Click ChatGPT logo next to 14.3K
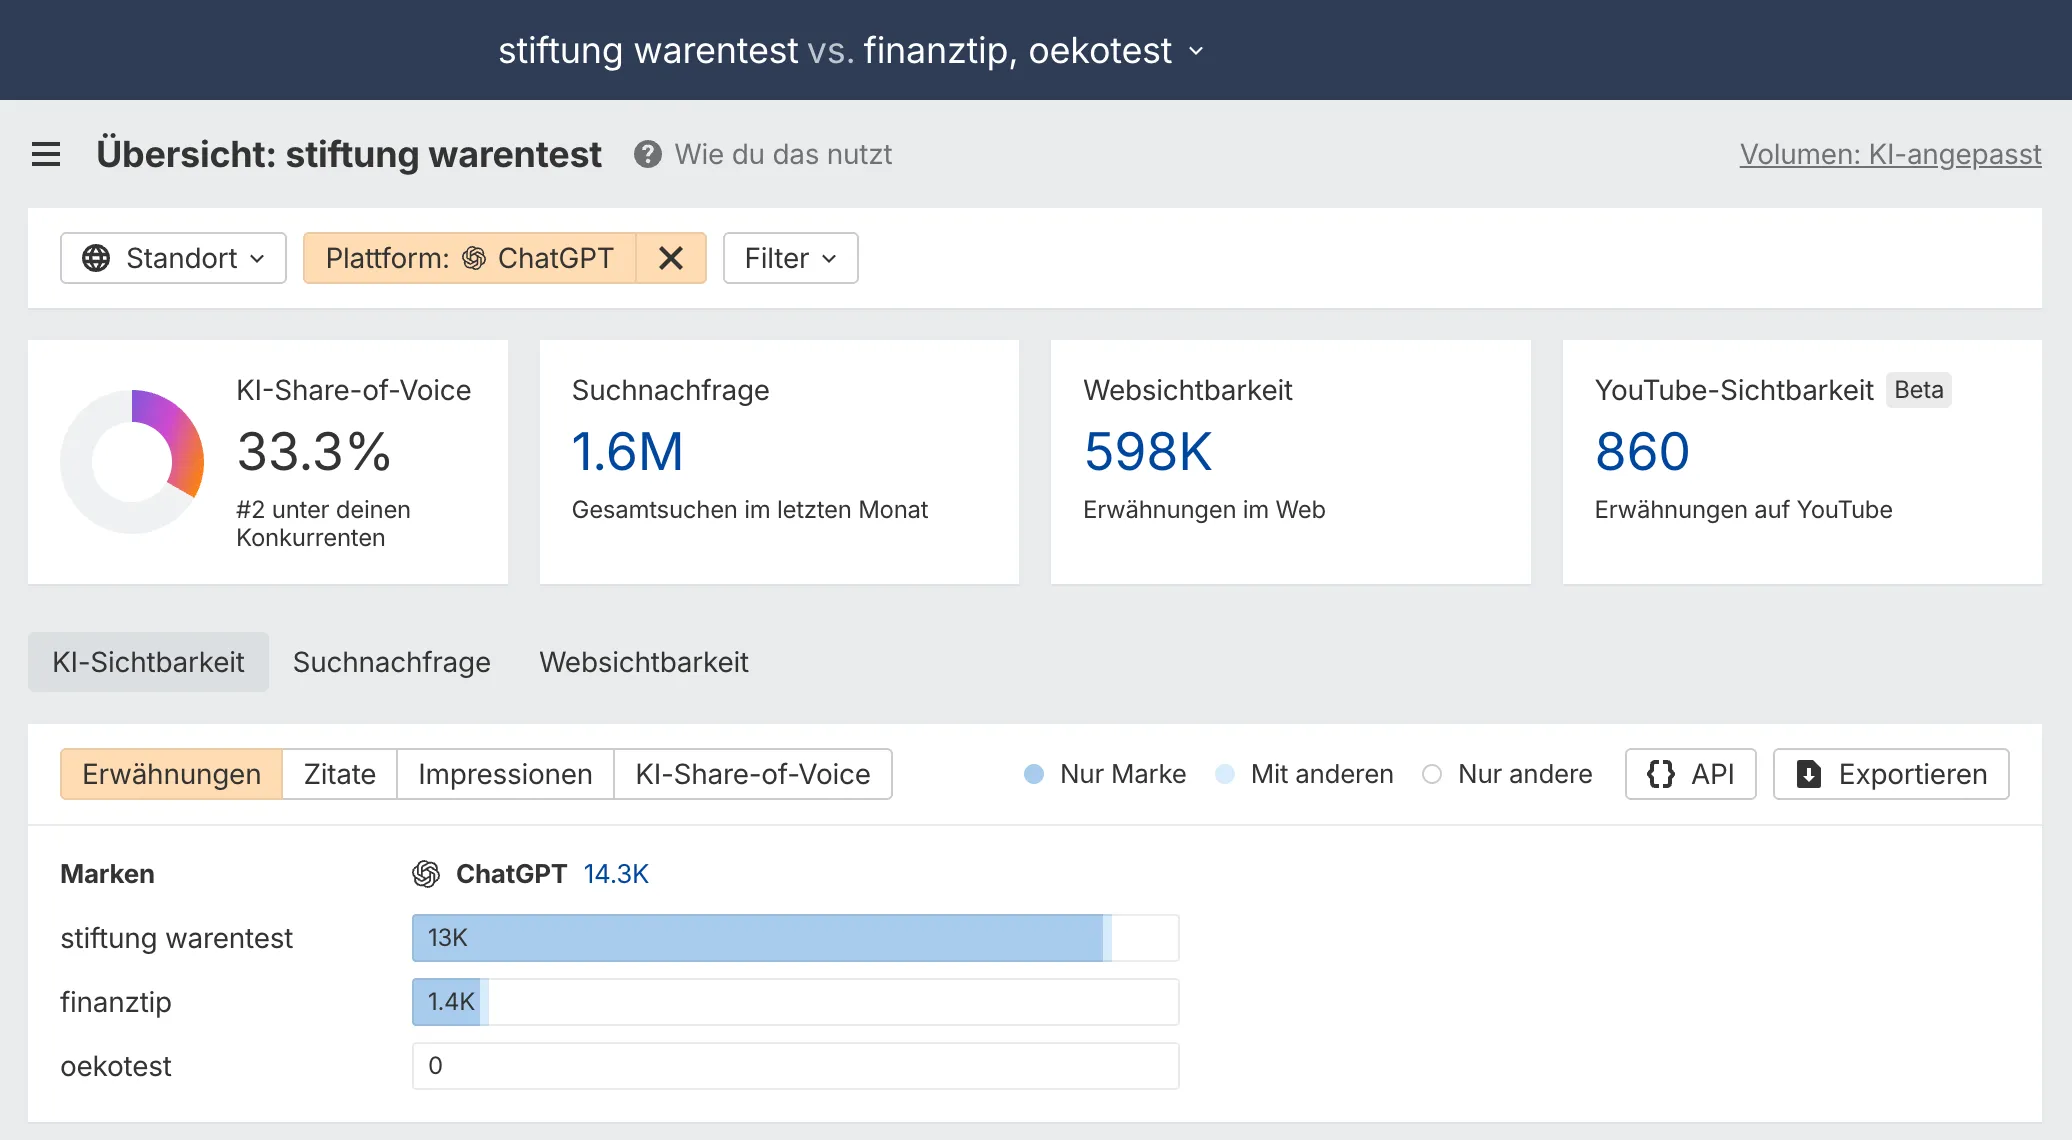Image resolution: width=2072 pixels, height=1140 pixels. pyautogui.click(x=426, y=874)
